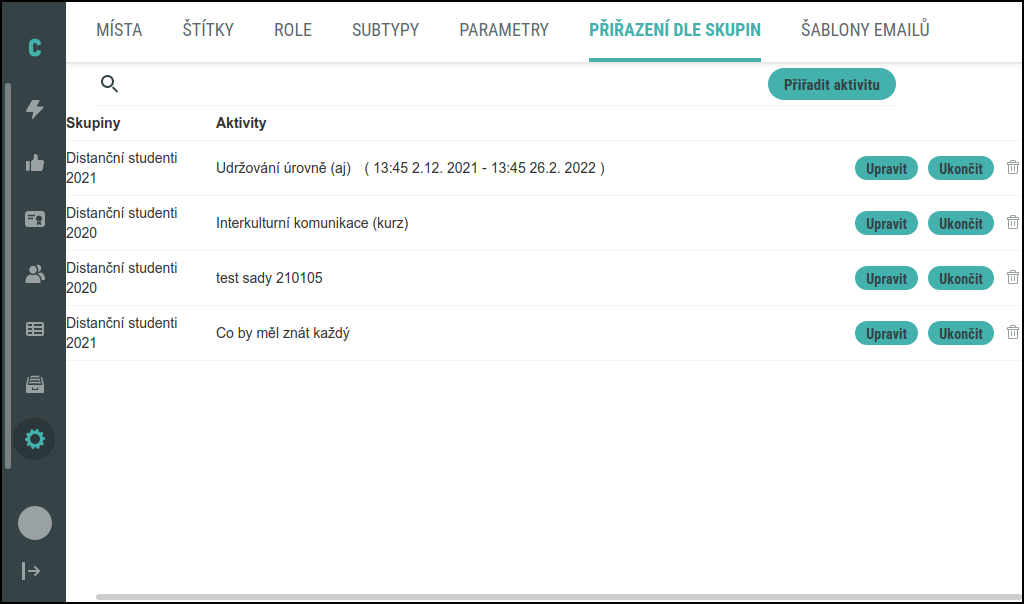The width and height of the screenshot is (1024, 604).
Task: Click the C logo in the sidebar
Action: pos(35,48)
